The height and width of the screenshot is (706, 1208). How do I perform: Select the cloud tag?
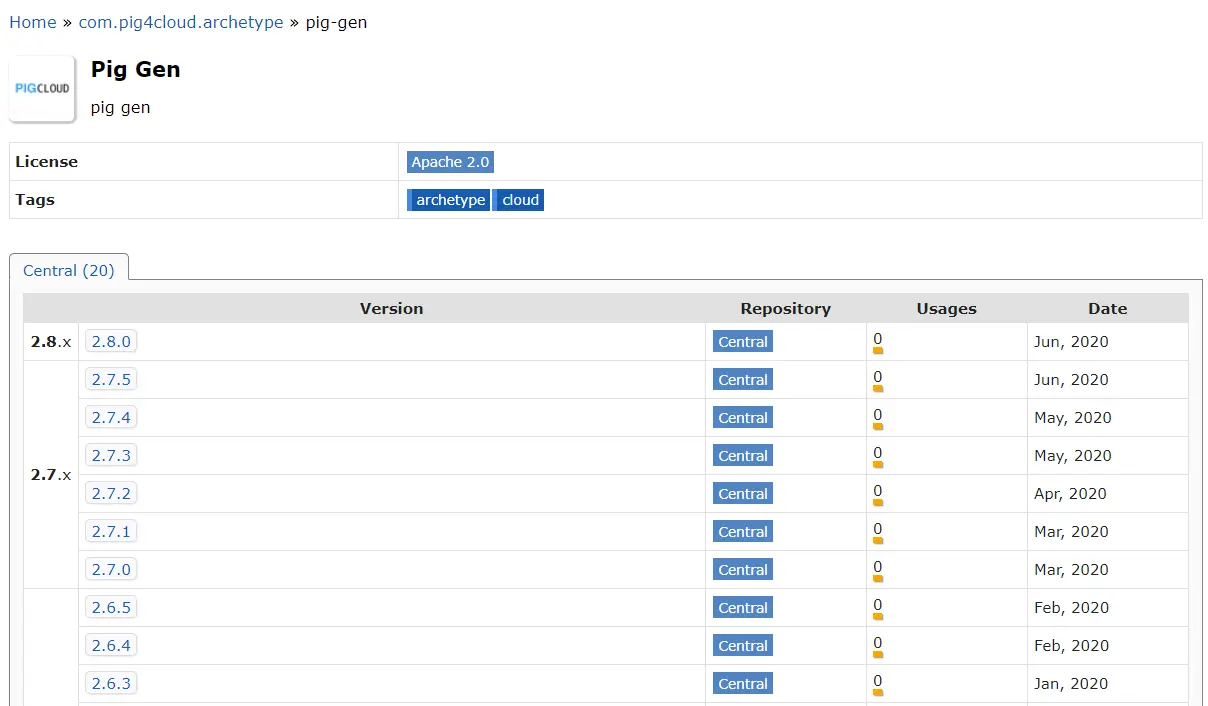click(x=520, y=200)
